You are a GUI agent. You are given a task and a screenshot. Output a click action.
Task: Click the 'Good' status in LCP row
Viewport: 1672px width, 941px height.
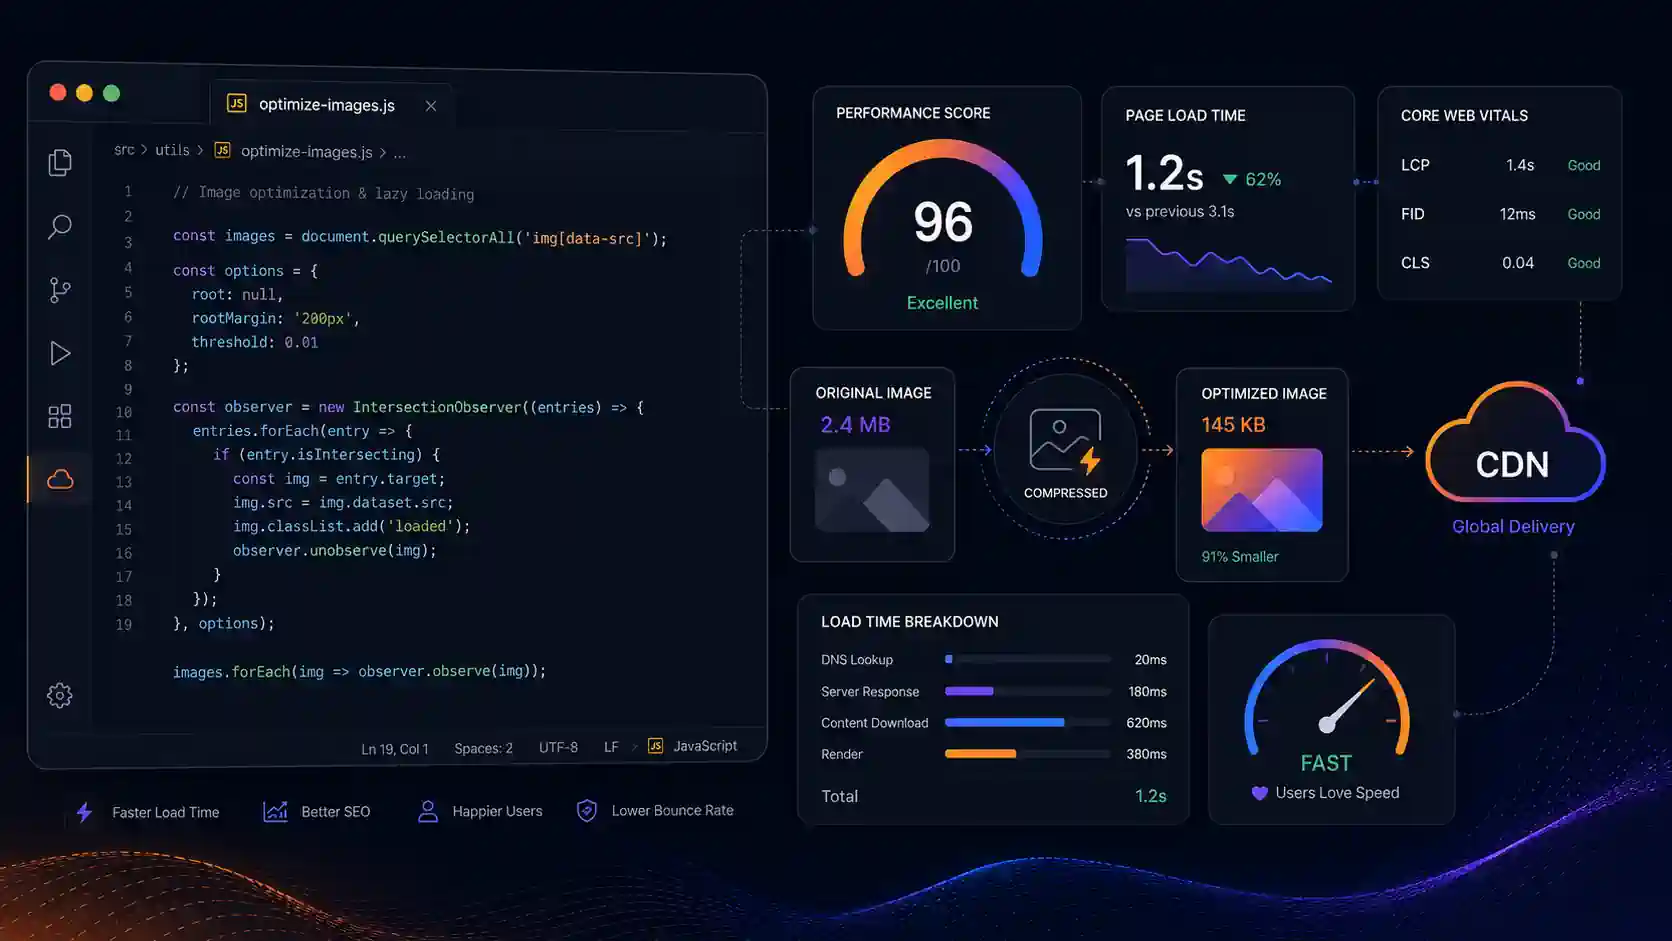click(1584, 165)
